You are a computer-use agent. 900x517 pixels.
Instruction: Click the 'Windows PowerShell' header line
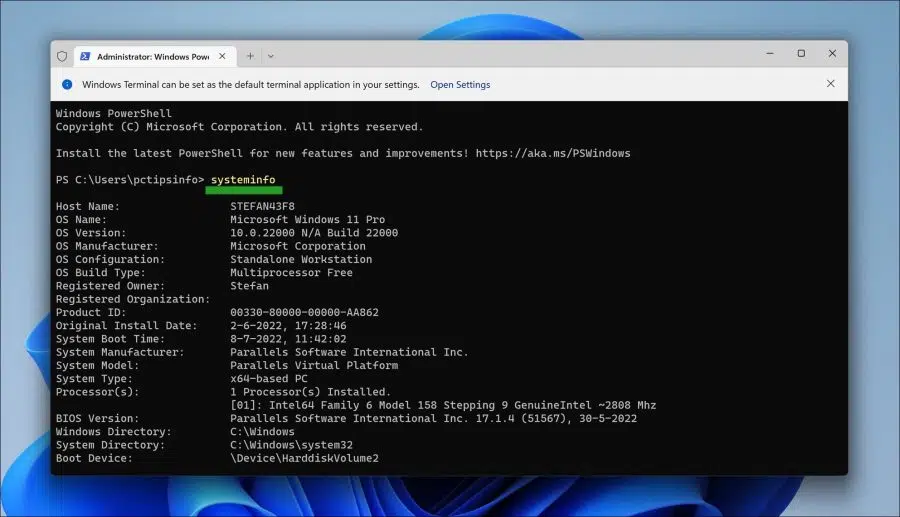tap(114, 114)
